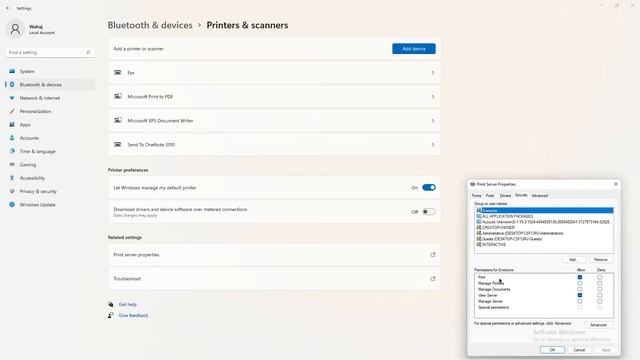Image resolution: width=640 pixels, height=360 pixels.
Task: Open Troubleshoot external link icon
Action: (x=433, y=279)
